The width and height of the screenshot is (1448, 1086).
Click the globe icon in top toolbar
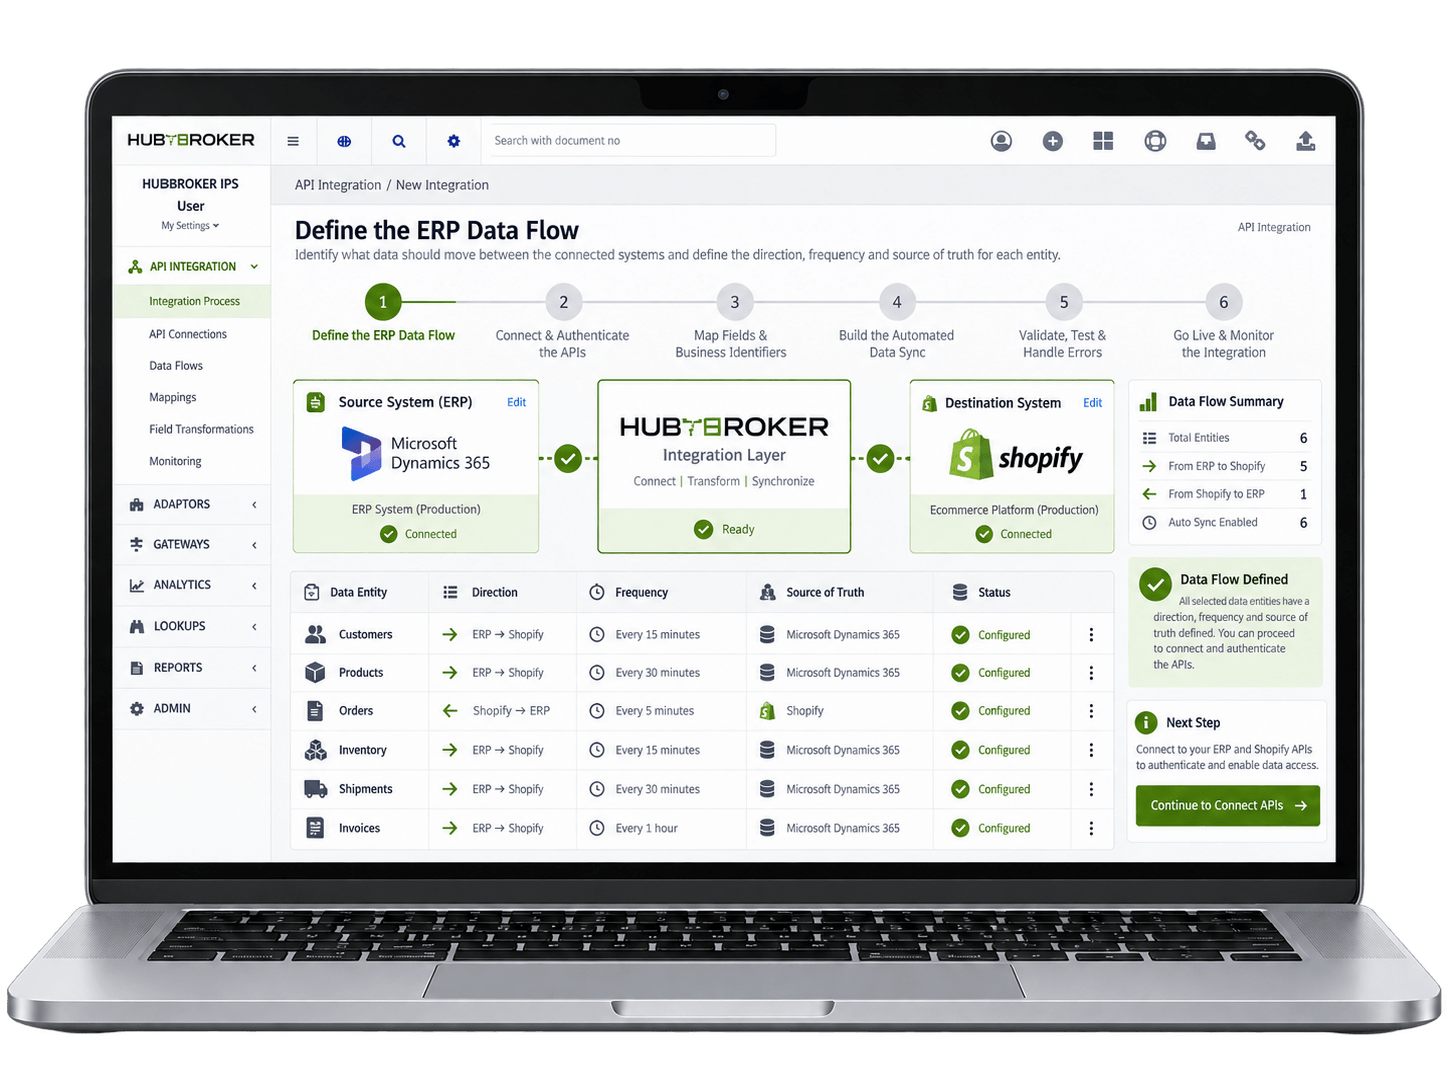[344, 141]
